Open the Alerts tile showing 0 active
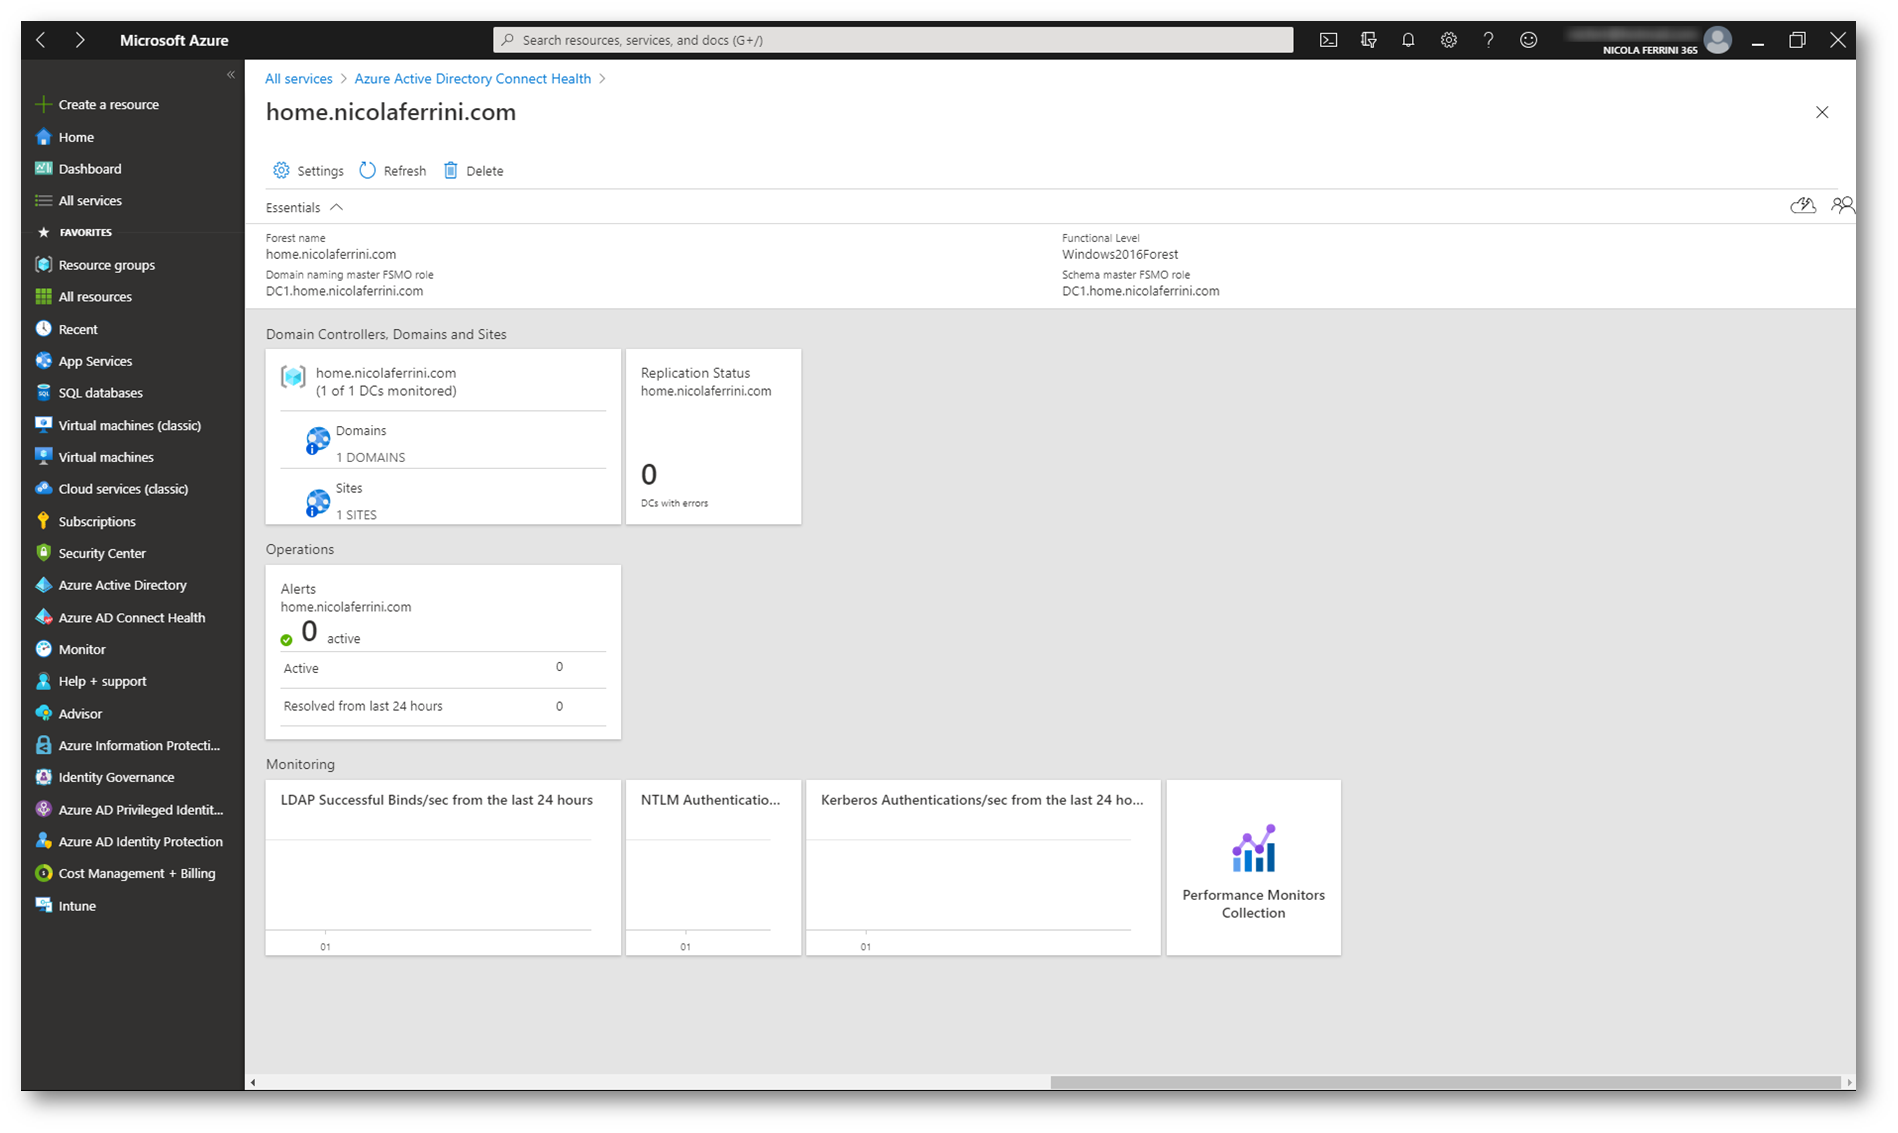 pos(443,652)
